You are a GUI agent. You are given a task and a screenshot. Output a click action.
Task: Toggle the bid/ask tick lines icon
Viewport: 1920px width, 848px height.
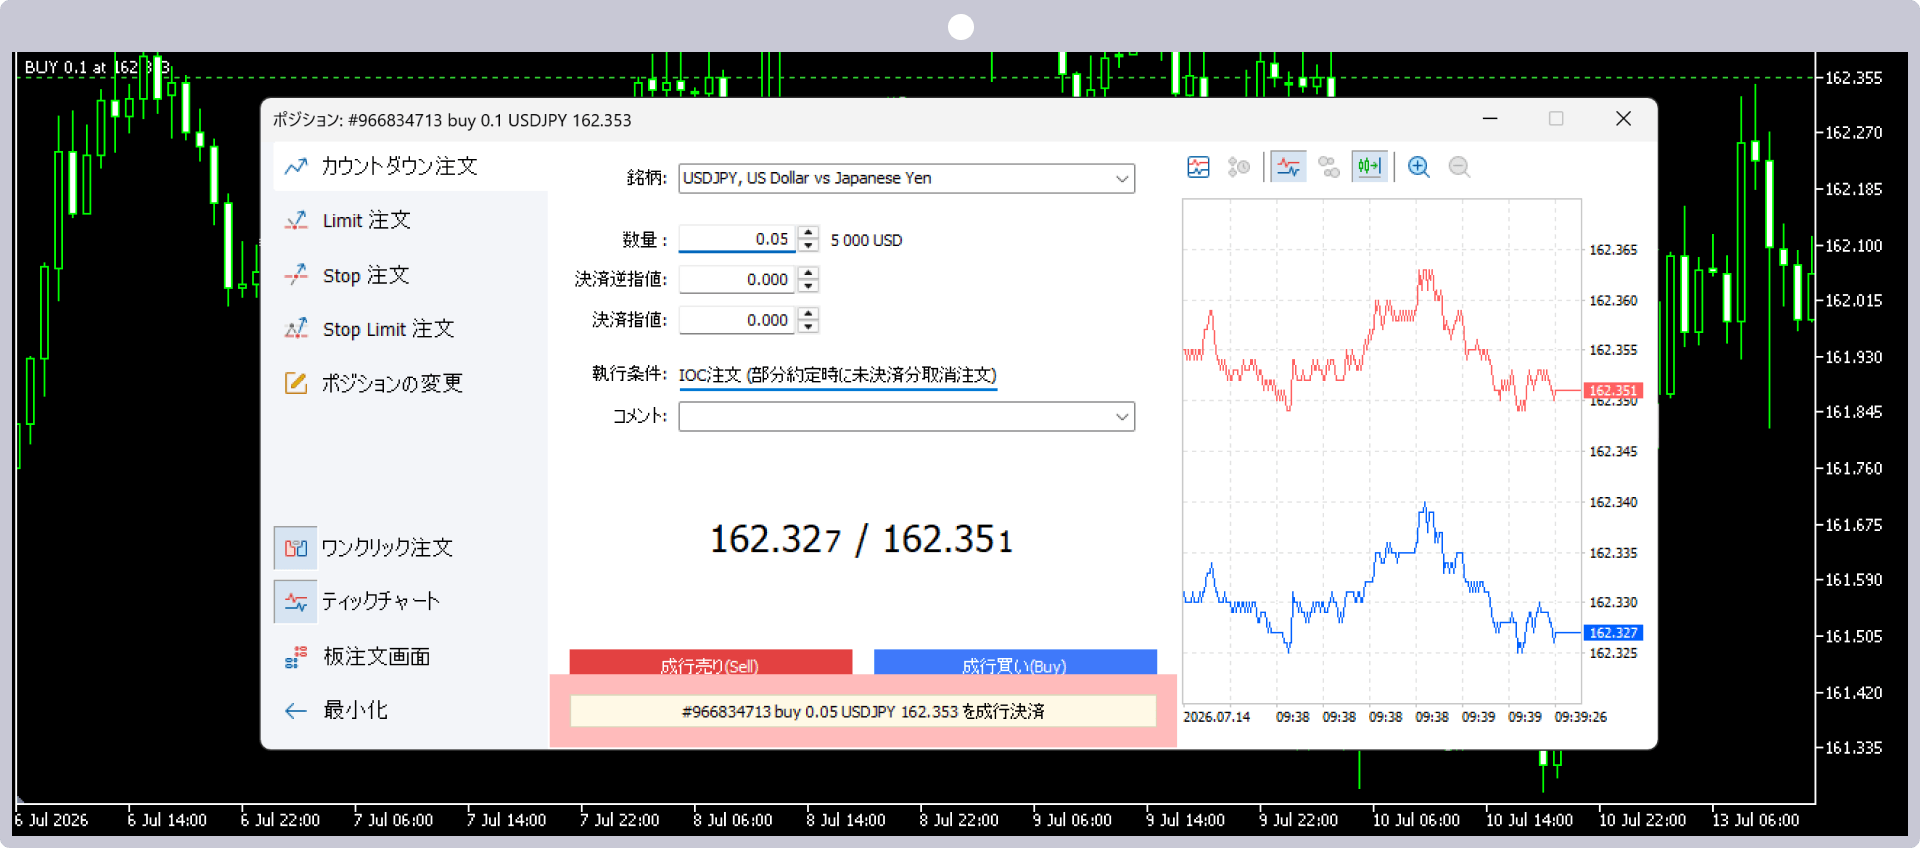(1289, 167)
